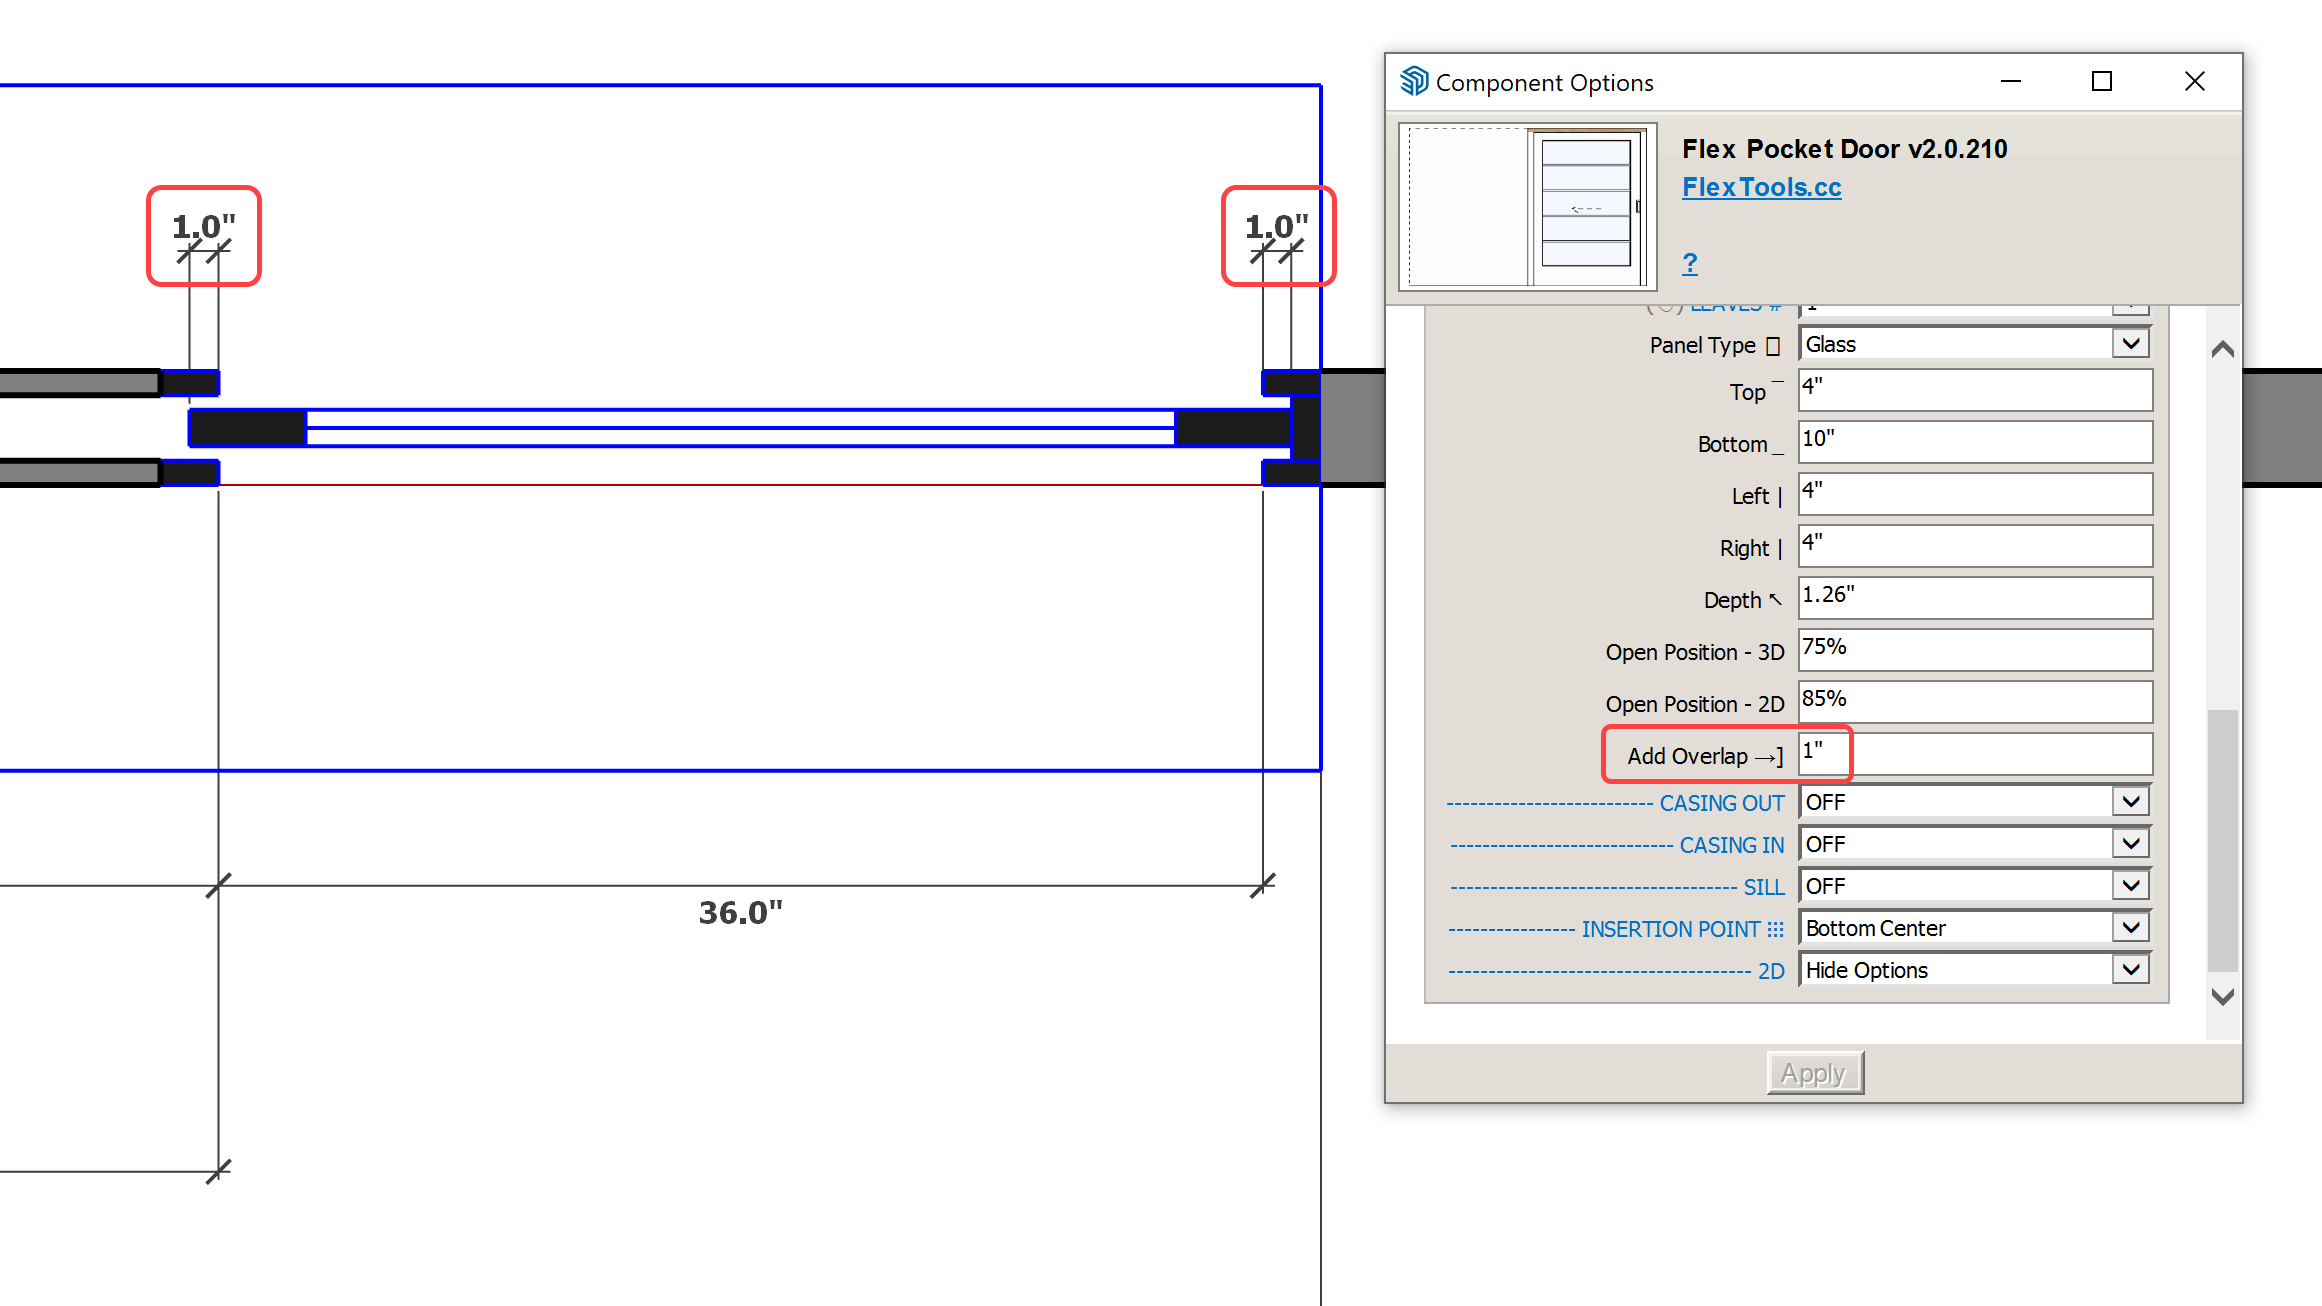2322x1306 pixels.
Task: Click the Add Overlap input field
Action: point(1974,754)
